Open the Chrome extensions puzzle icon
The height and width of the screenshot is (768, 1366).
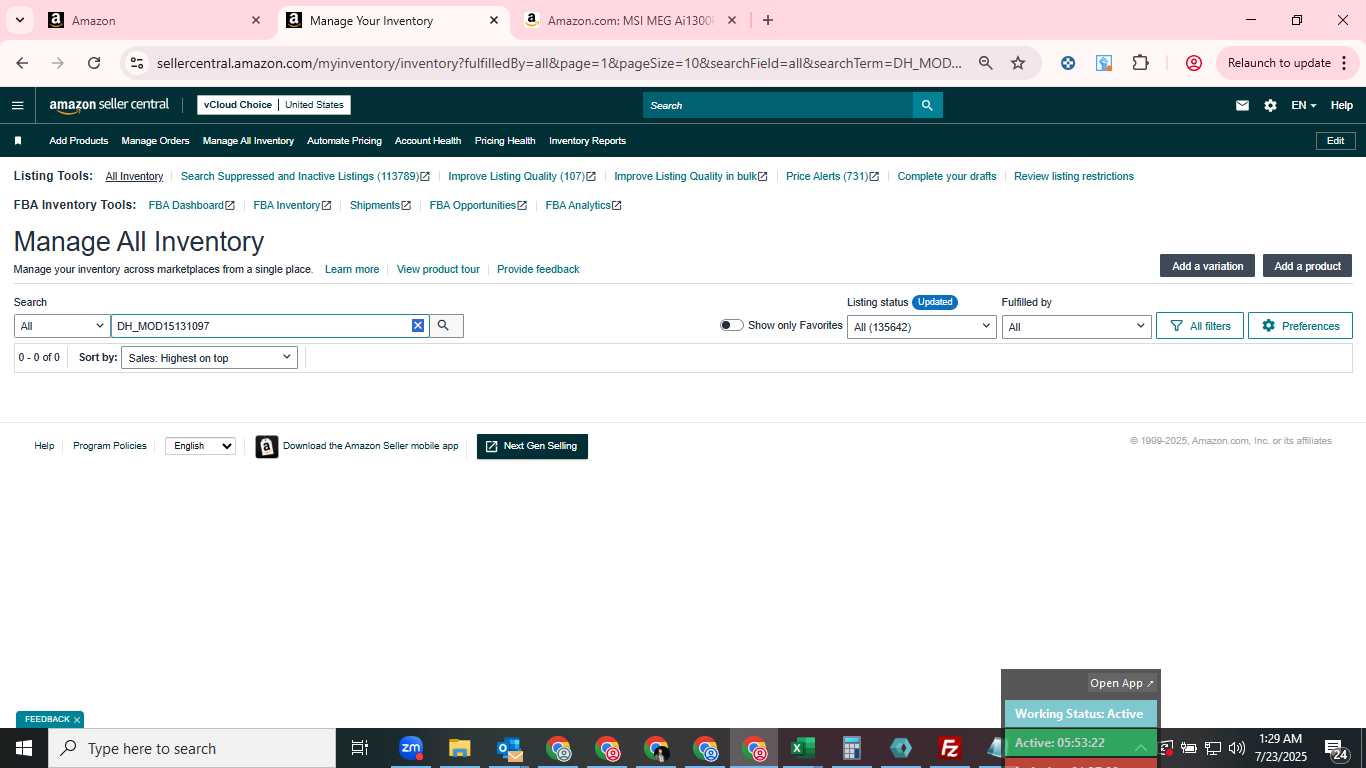(1141, 63)
